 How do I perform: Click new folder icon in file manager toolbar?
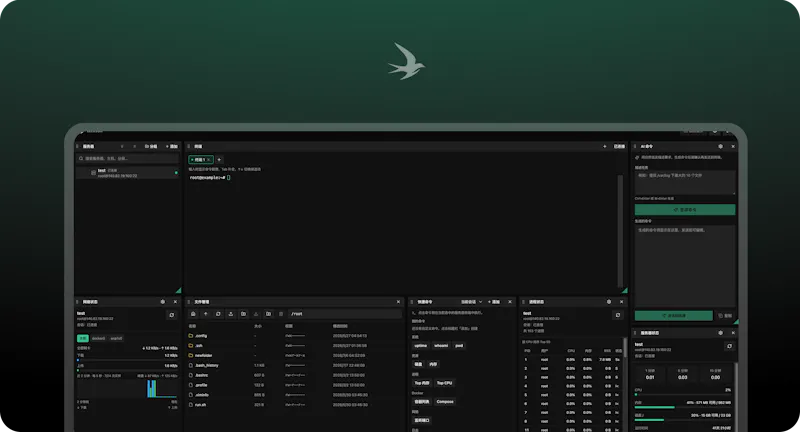(268, 314)
